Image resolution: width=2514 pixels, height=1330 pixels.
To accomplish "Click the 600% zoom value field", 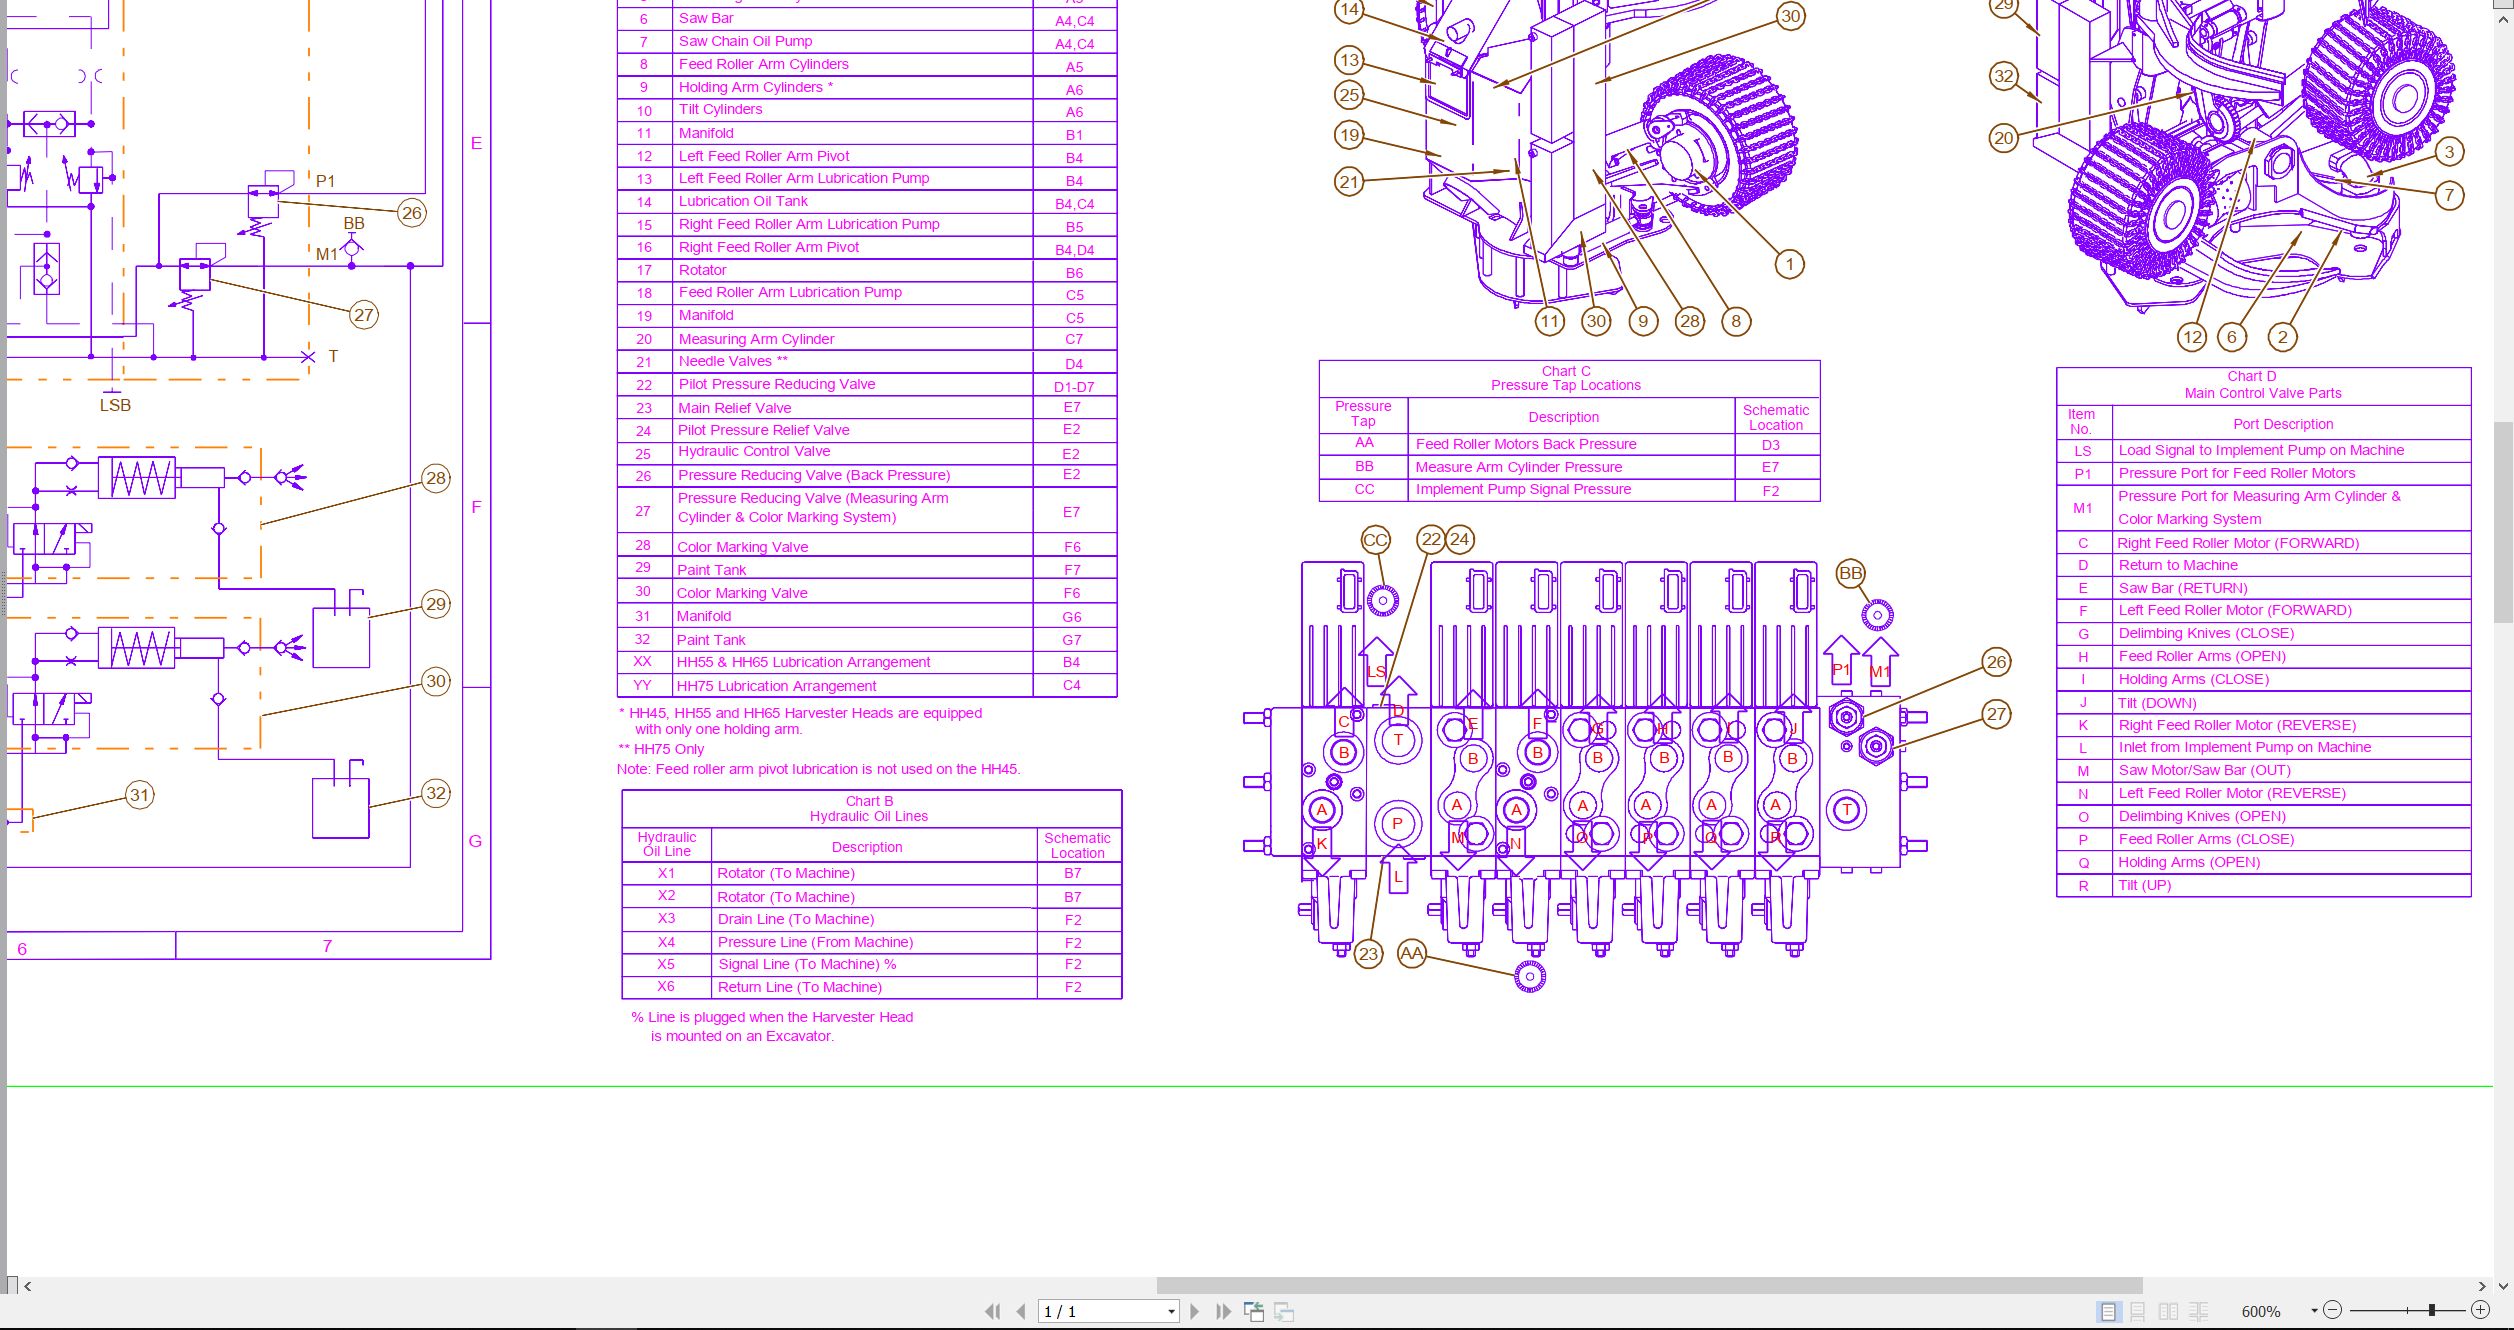I will 2261,1312.
